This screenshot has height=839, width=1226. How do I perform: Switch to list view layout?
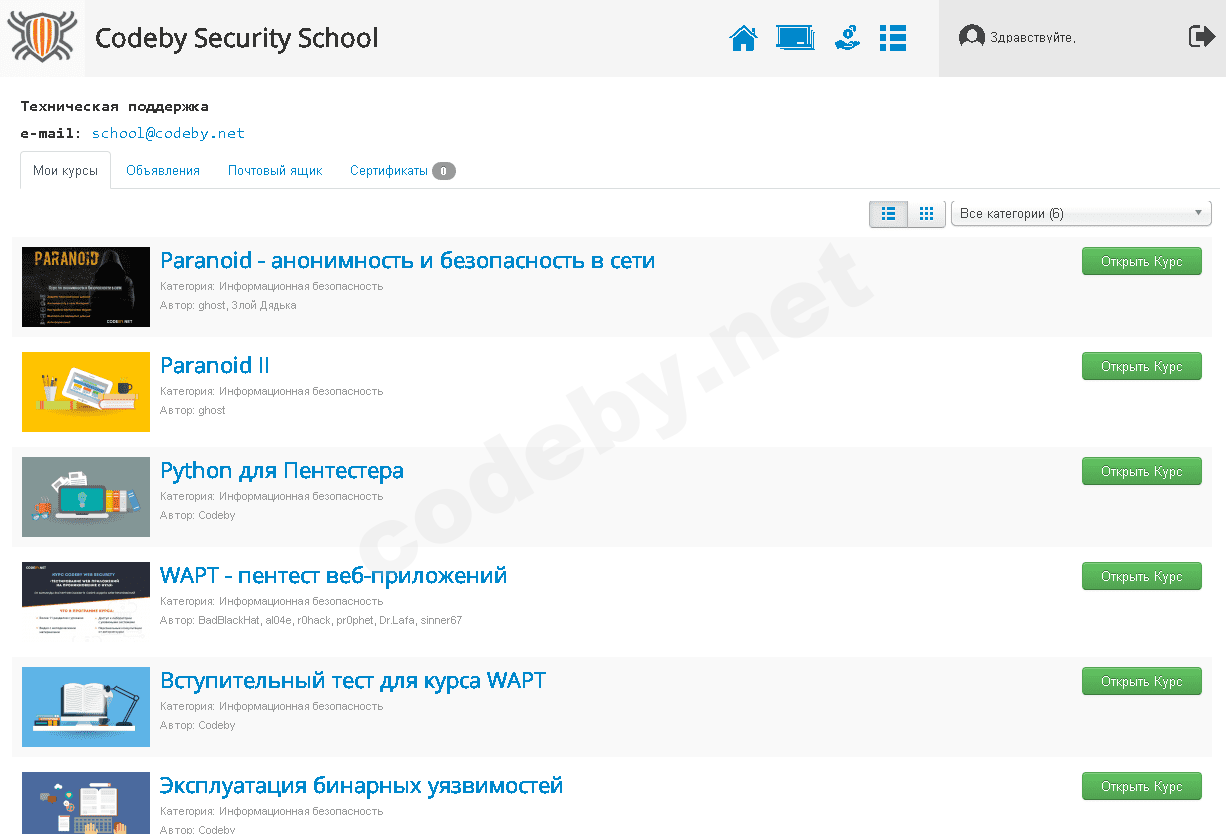click(888, 214)
